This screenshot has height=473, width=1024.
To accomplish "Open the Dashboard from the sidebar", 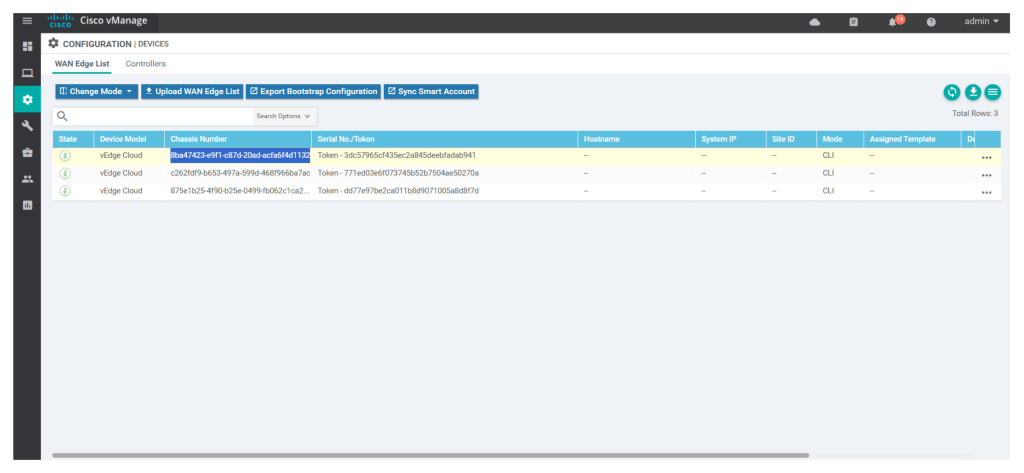I will [x=27, y=47].
